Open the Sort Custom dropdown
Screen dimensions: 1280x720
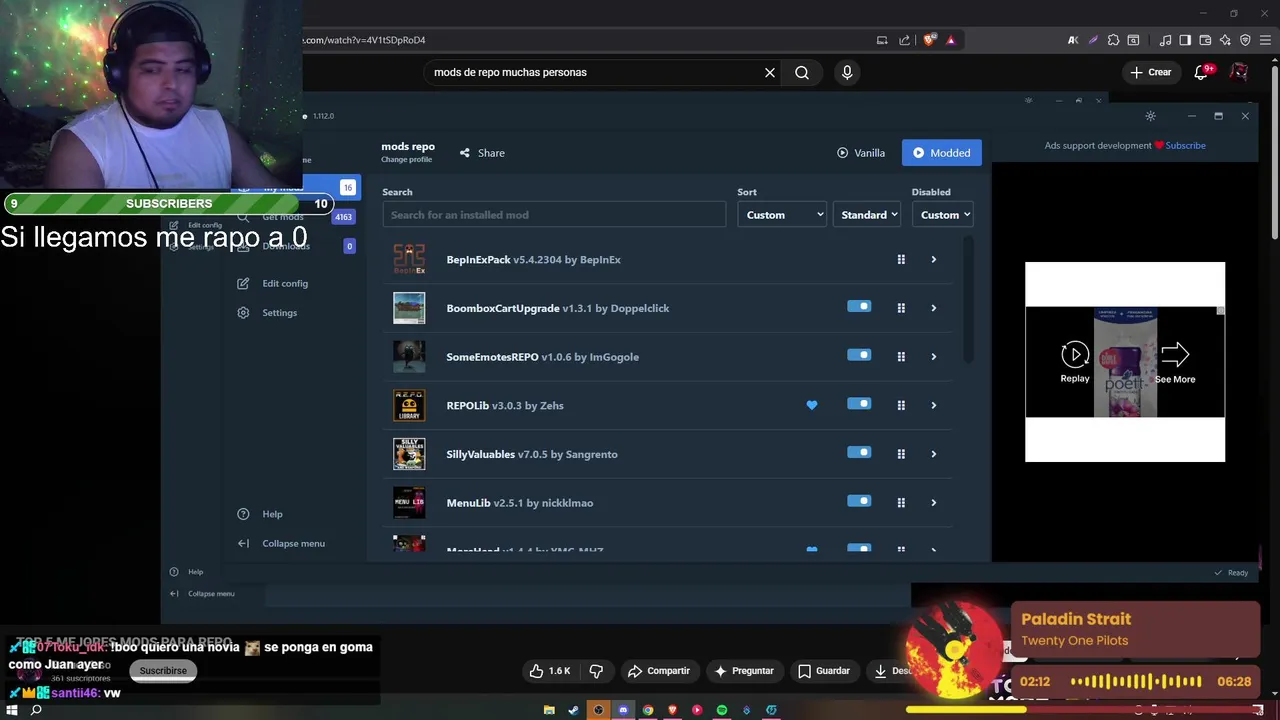[x=782, y=215]
